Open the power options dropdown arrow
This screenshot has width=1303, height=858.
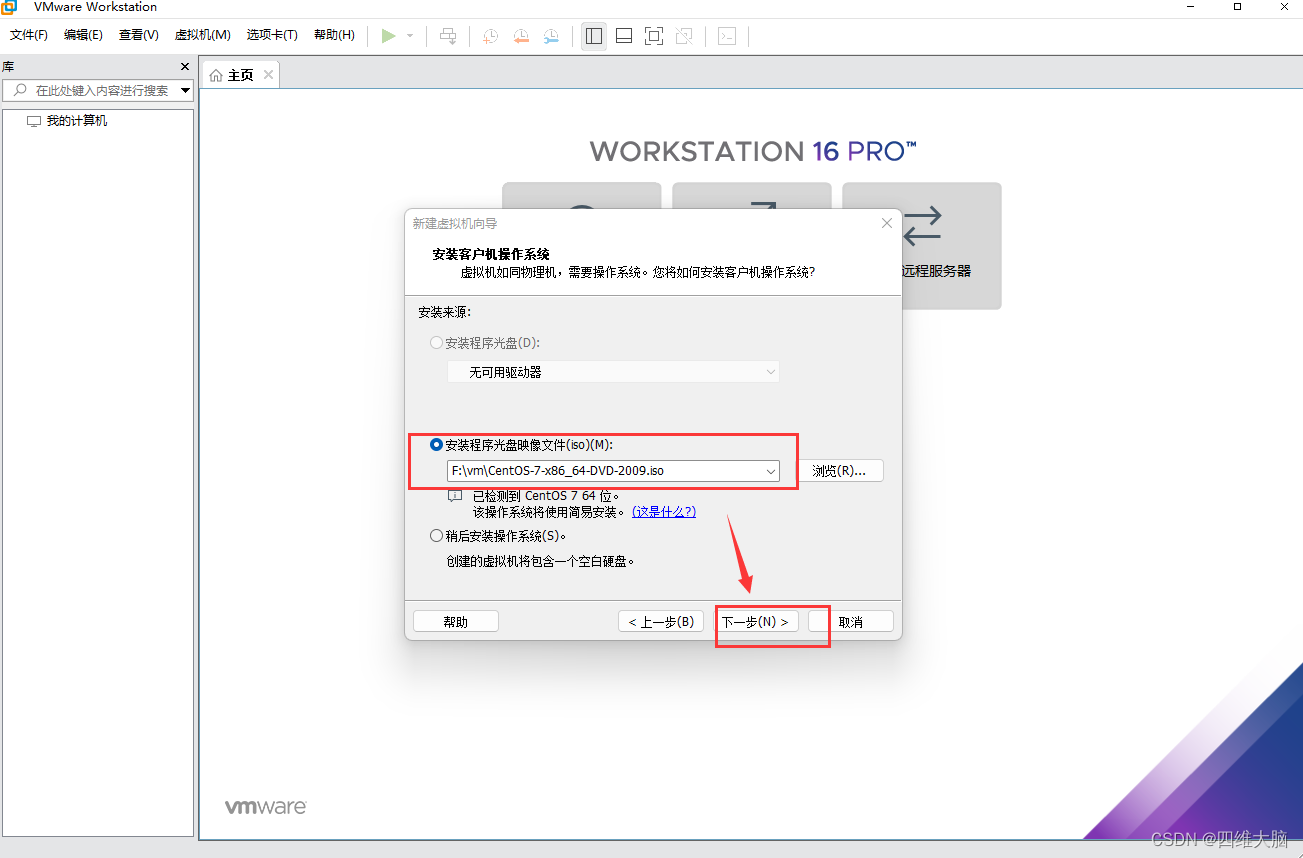click(410, 36)
